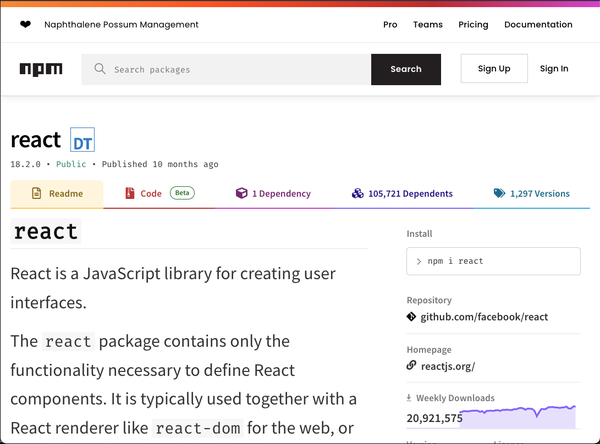Open the Teams page link
This screenshot has width=600, height=444.
tap(428, 25)
